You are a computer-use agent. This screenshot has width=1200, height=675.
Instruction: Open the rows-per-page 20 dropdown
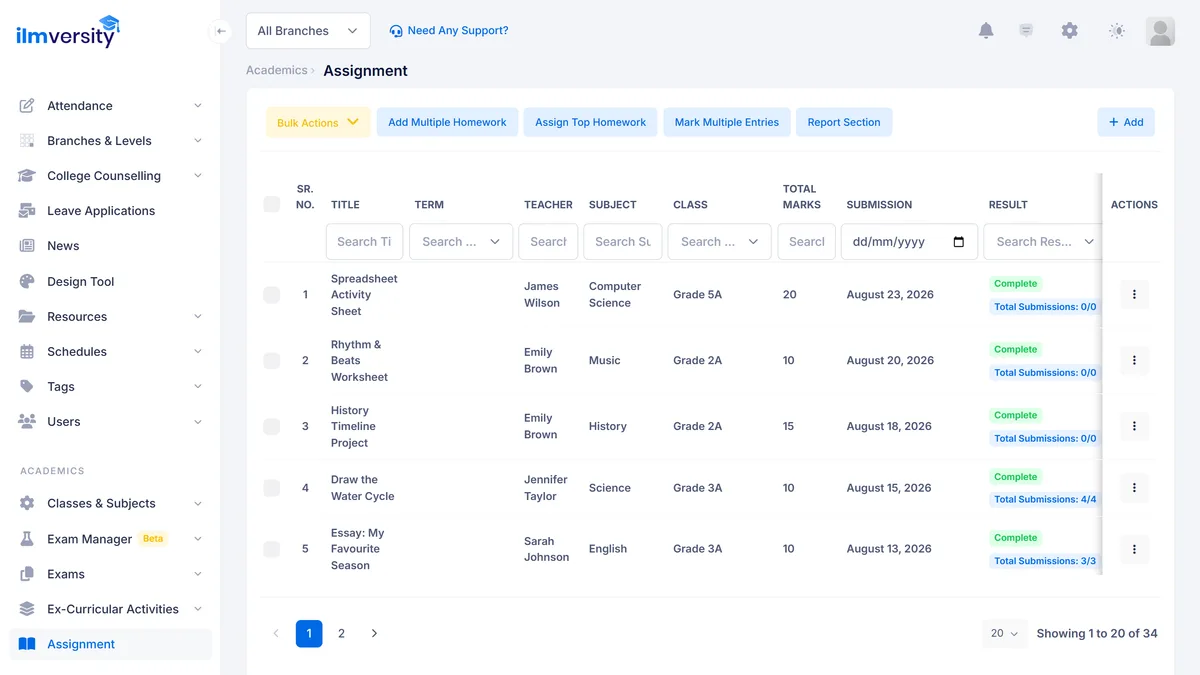coord(1004,633)
